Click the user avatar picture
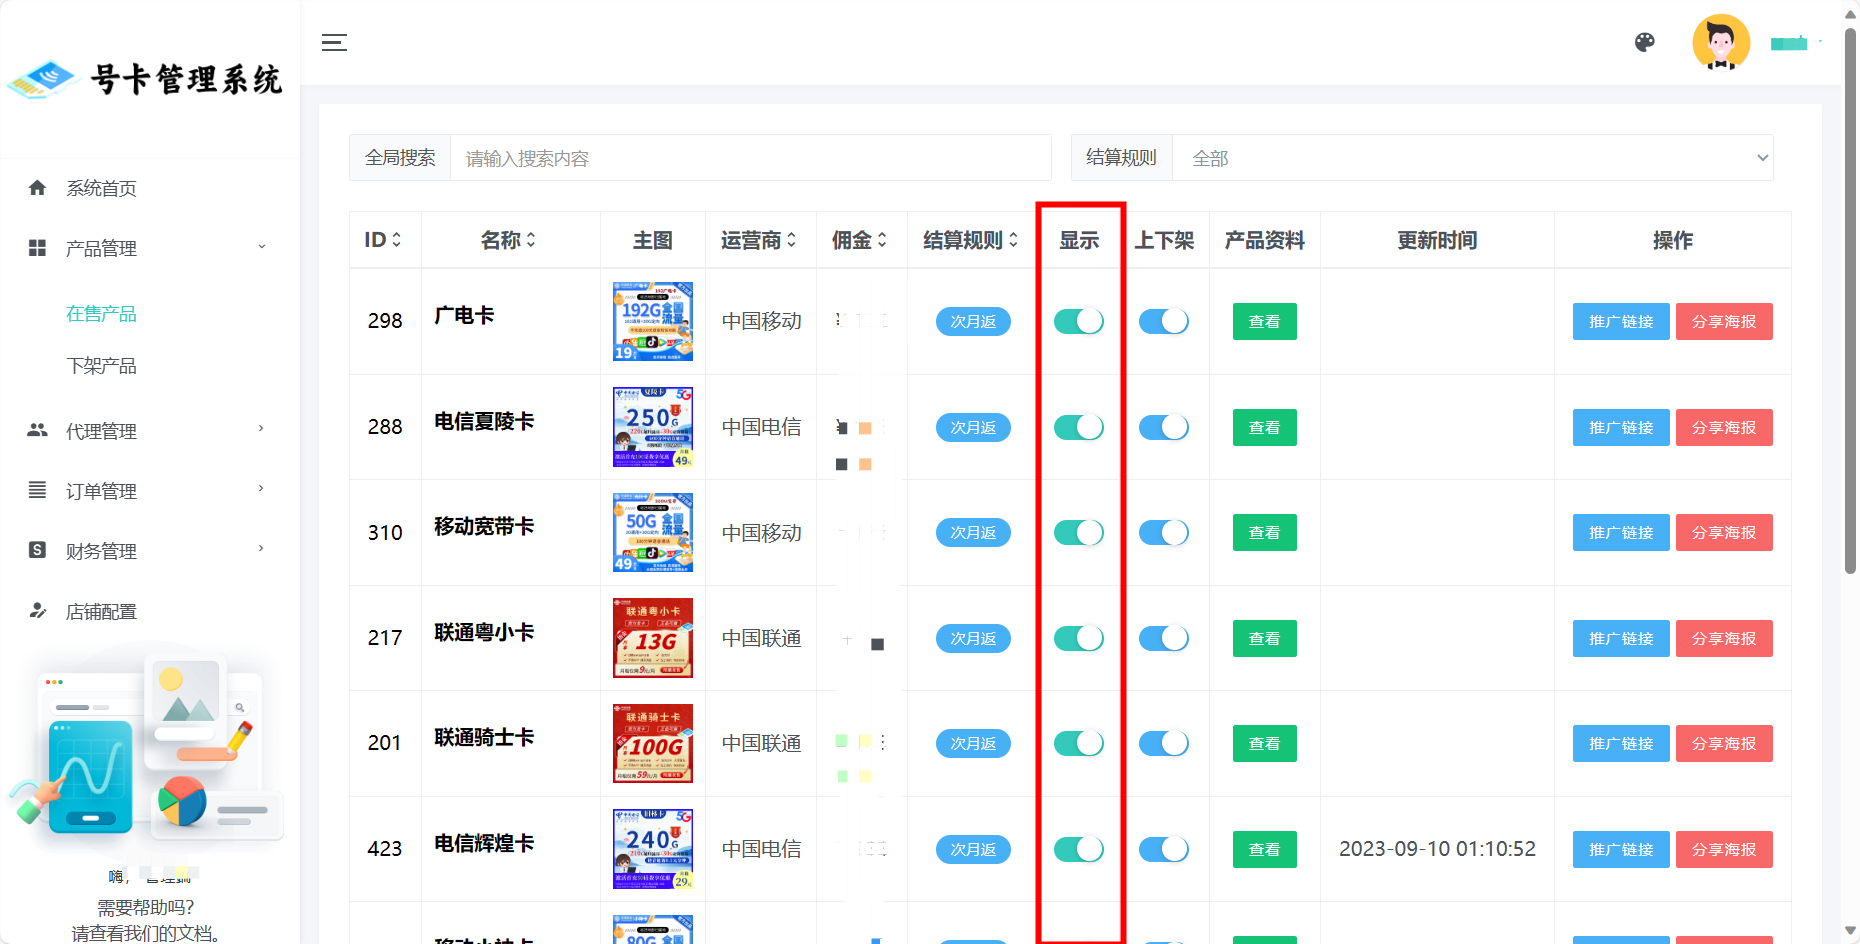Screen dimensions: 1860x944 [1721, 42]
